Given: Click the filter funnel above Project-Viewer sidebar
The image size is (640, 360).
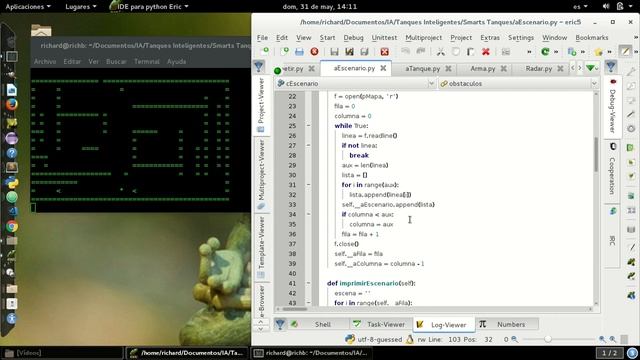Looking at the screenshot, I should [259, 67].
